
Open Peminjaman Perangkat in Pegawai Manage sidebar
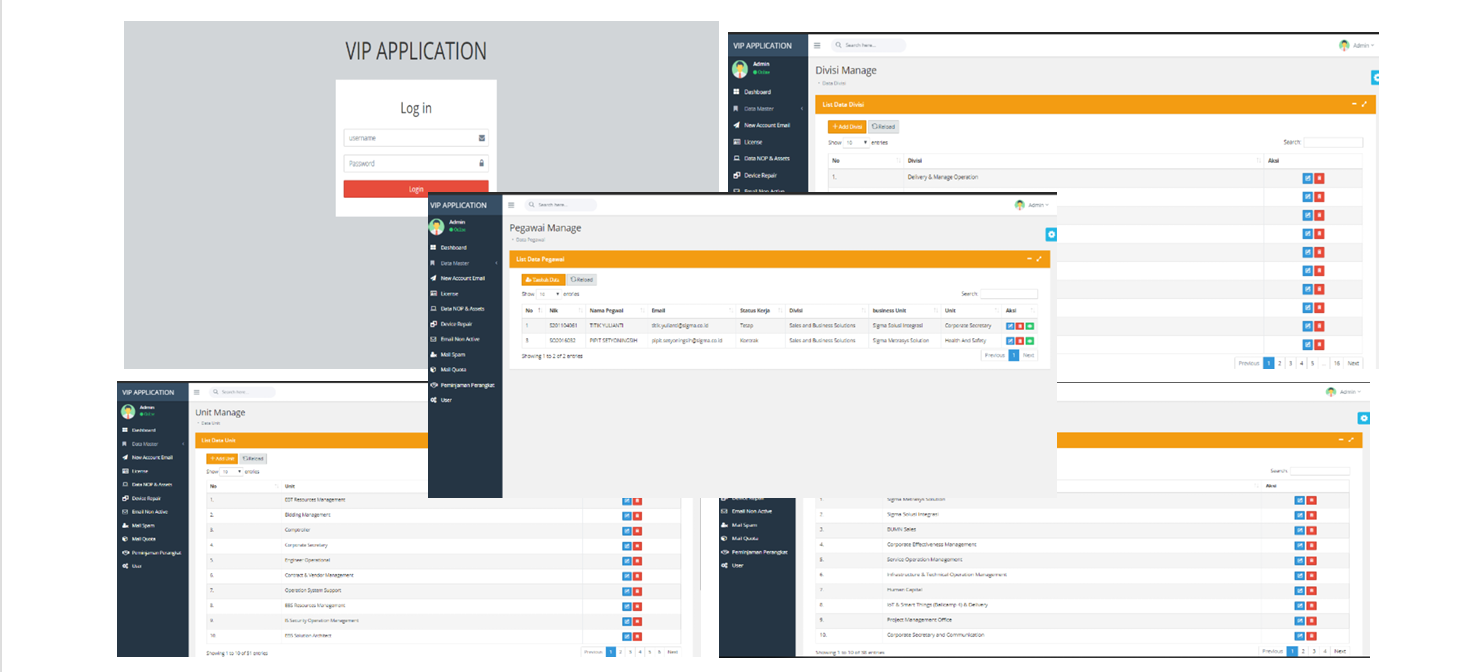coord(467,385)
